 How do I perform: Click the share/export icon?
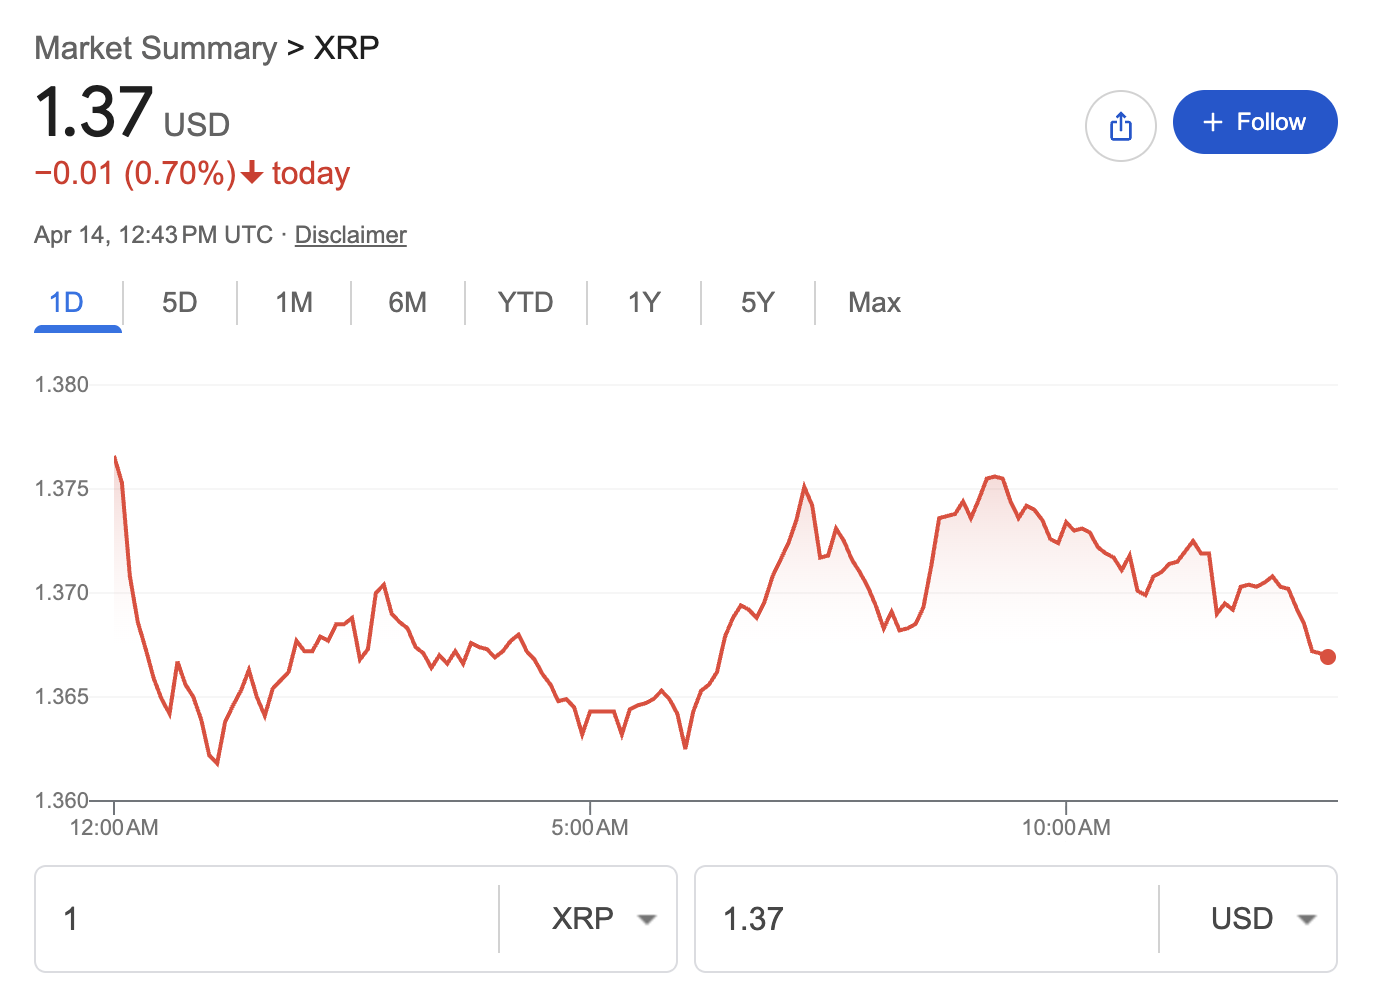pyautogui.click(x=1121, y=126)
